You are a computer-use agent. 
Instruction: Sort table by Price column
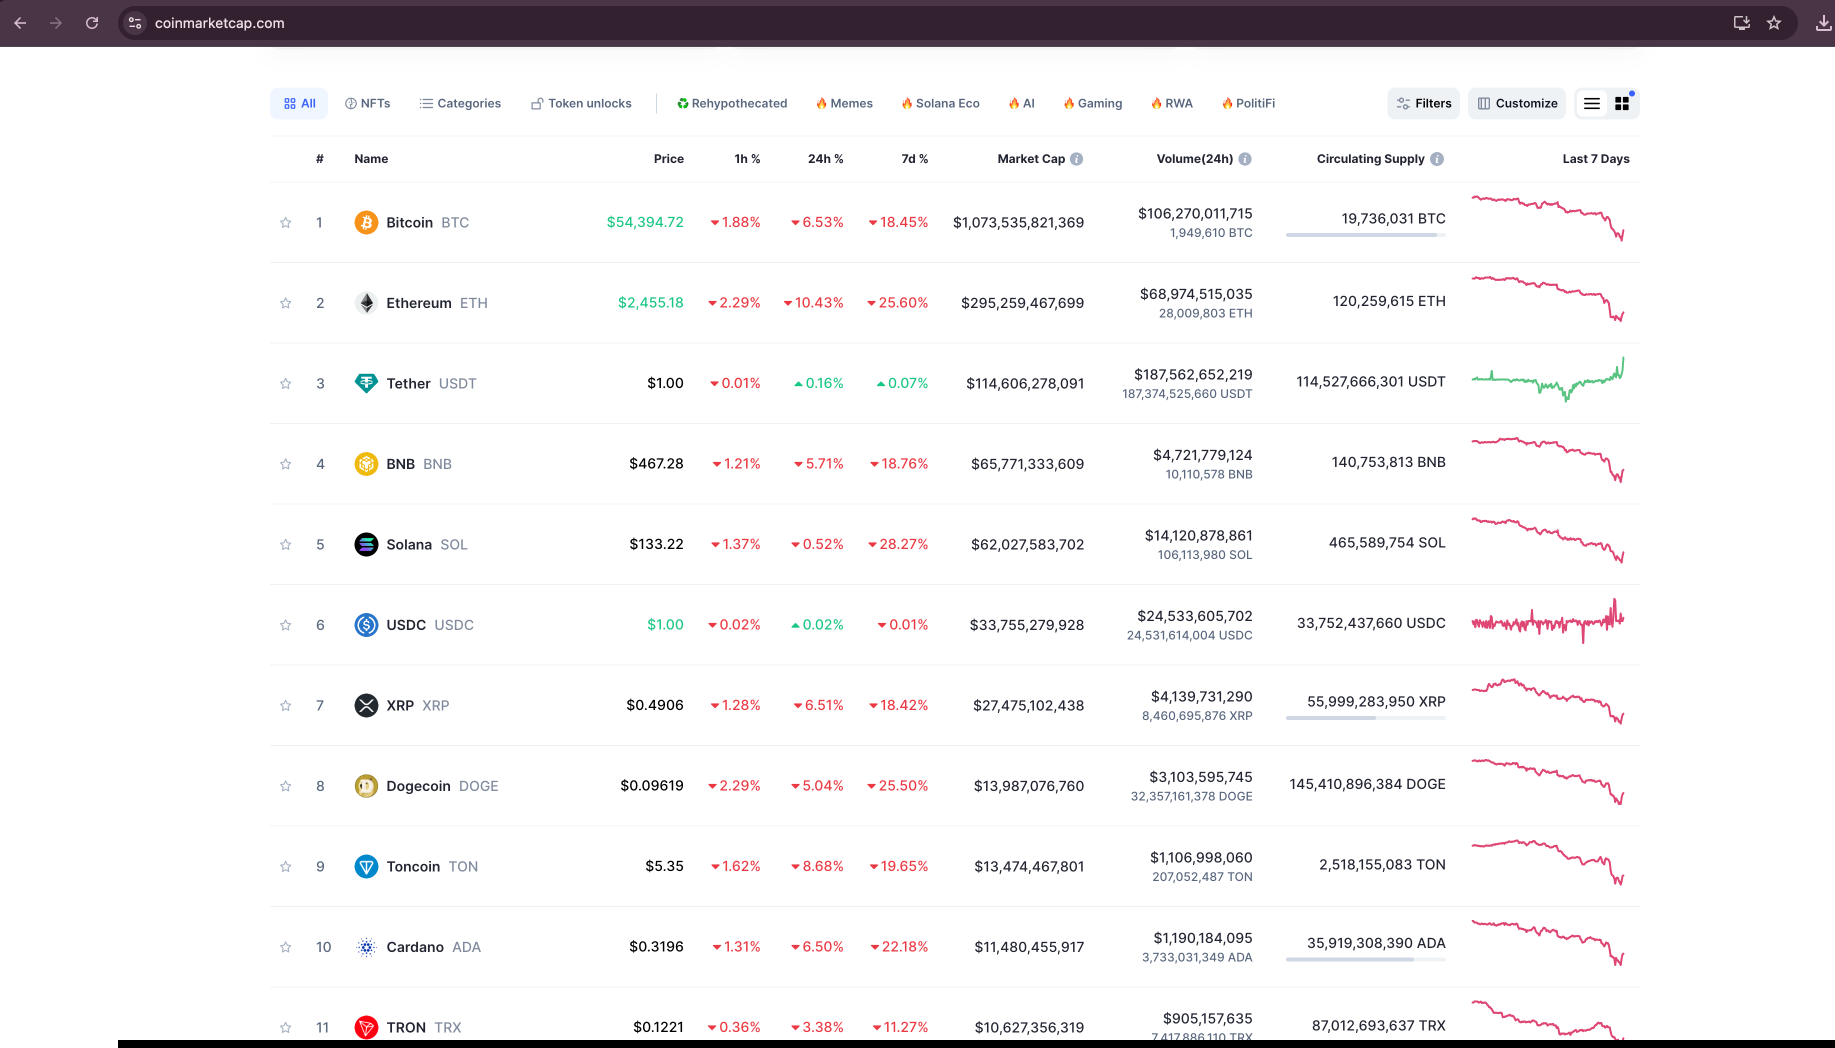click(669, 159)
